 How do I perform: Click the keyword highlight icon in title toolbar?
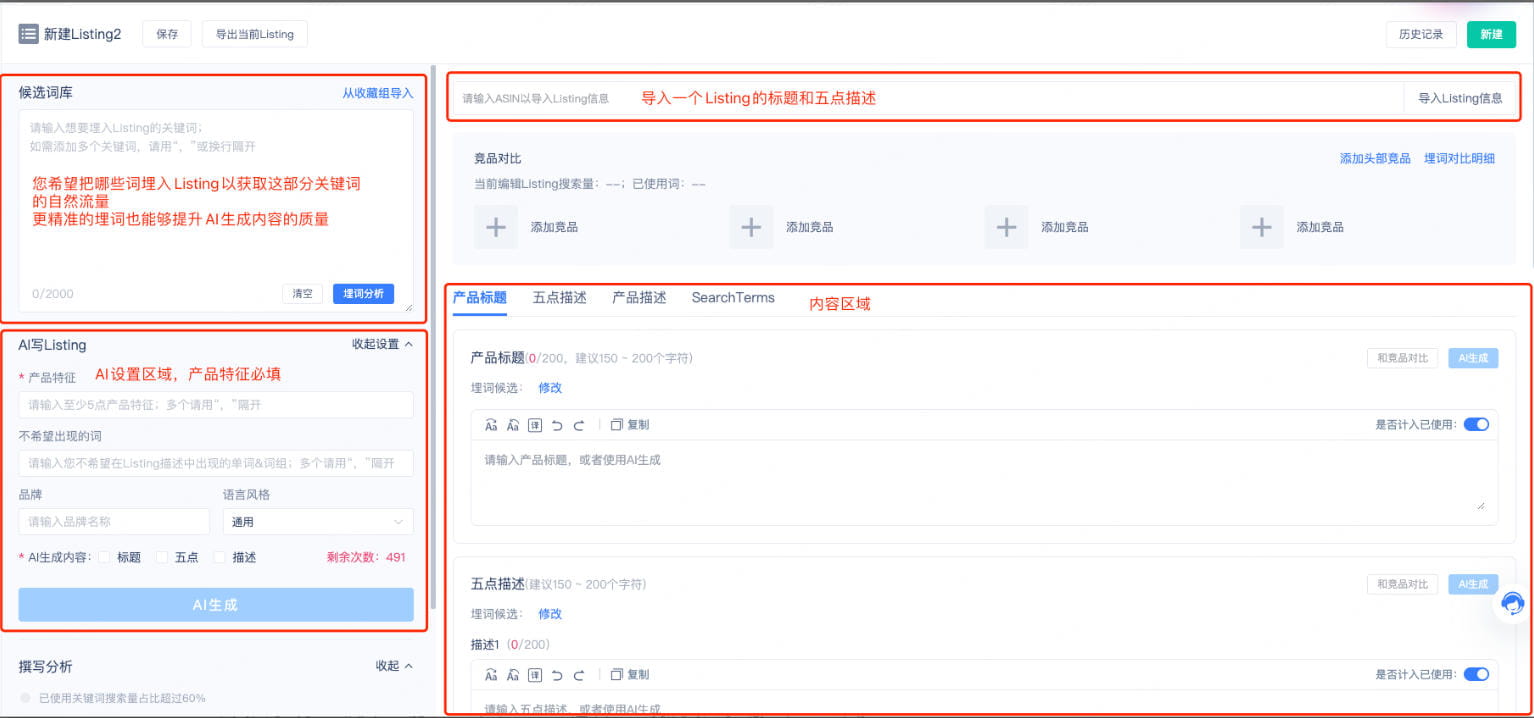(x=536, y=424)
